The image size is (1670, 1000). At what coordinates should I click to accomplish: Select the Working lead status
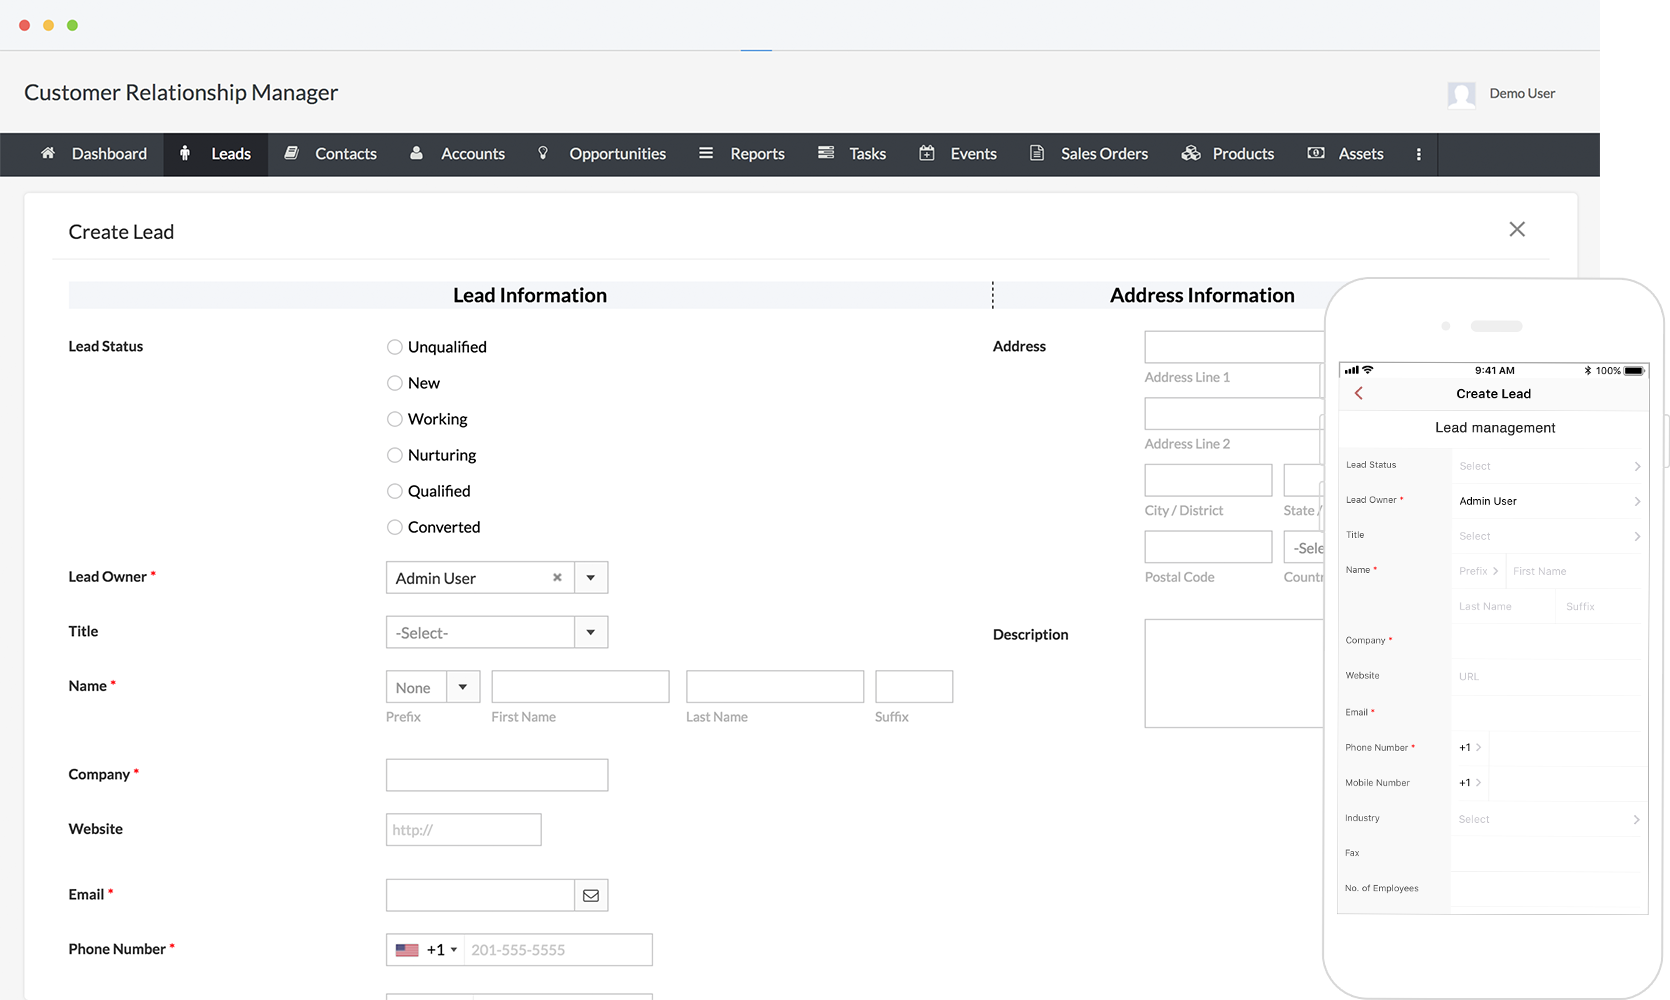tap(395, 419)
